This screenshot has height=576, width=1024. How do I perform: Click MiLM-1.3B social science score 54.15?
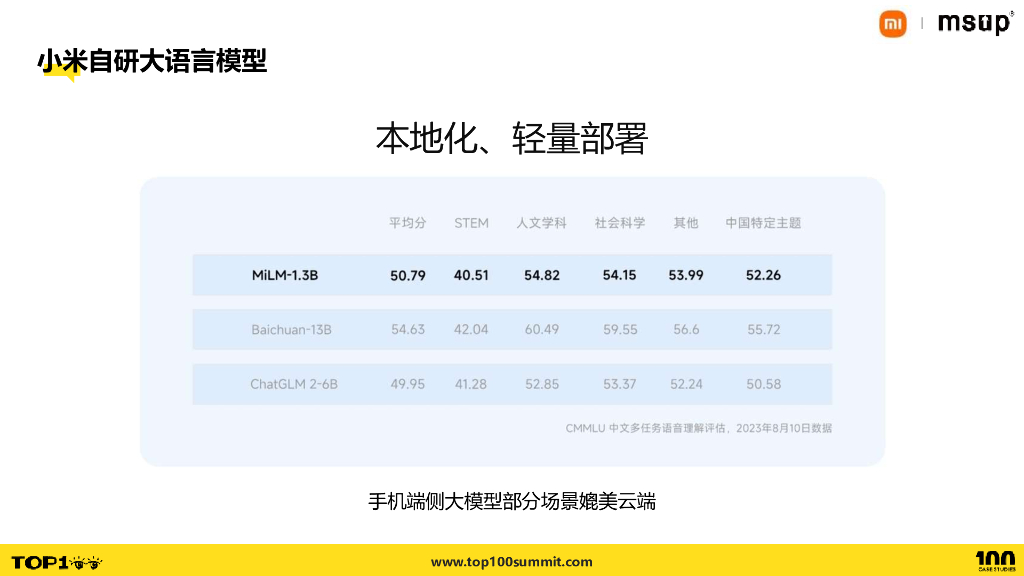(619, 276)
